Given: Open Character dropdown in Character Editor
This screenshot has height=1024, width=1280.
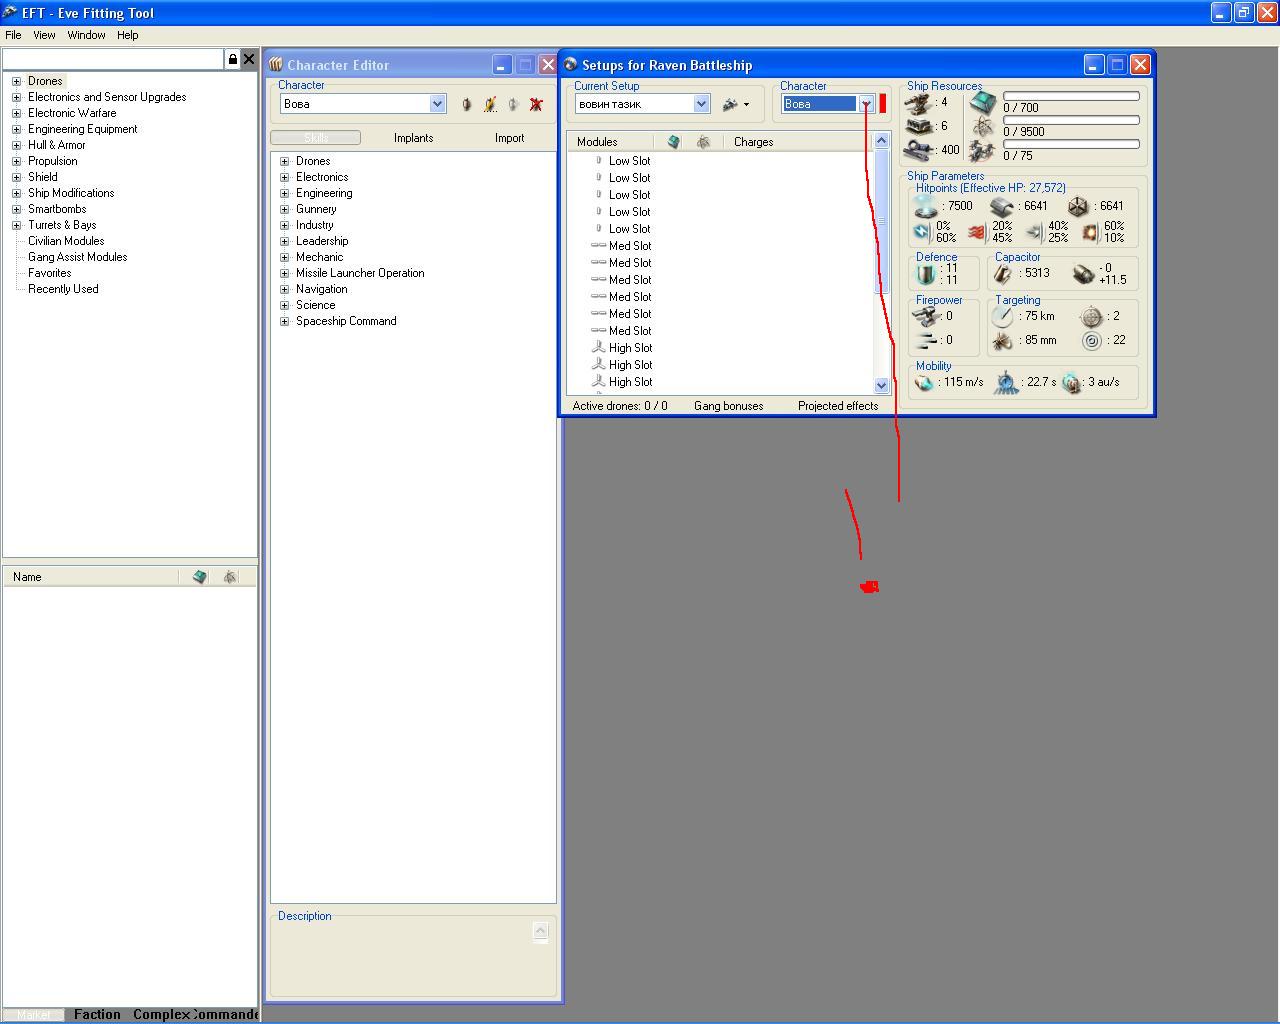Looking at the screenshot, I should click(437, 104).
